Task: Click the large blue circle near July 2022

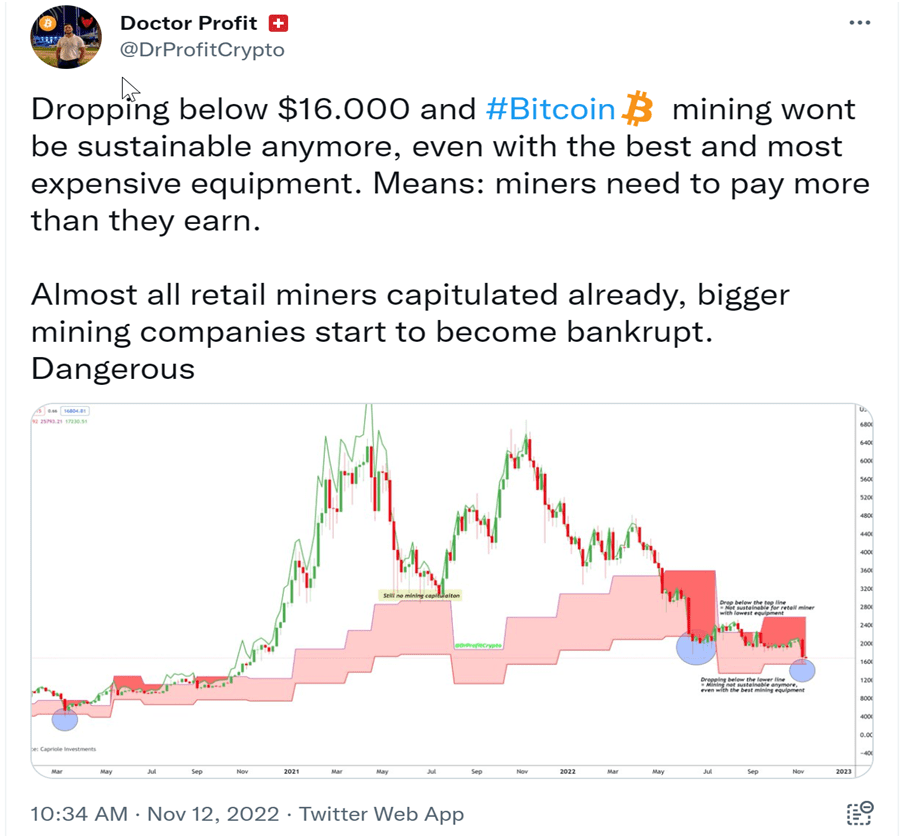Action: tap(696, 647)
